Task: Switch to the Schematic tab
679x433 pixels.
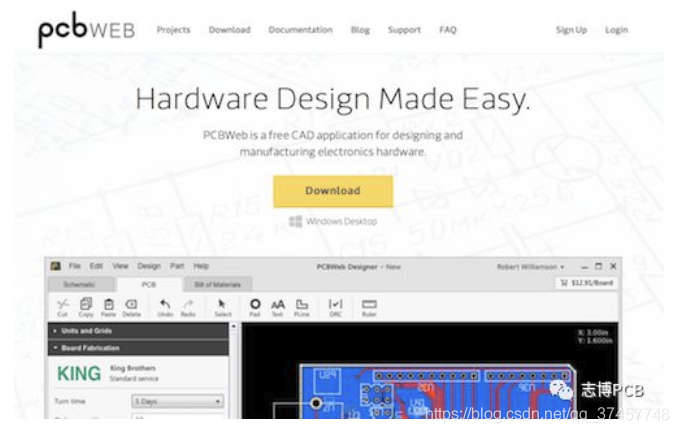Action: (x=80, y=284)
